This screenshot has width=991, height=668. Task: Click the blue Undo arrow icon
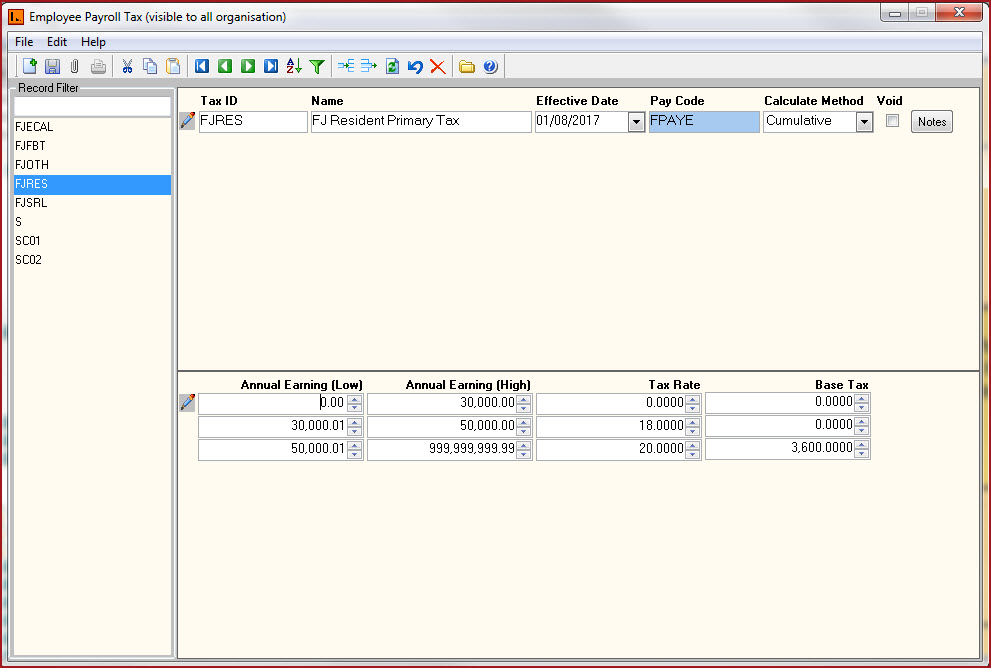415,66
